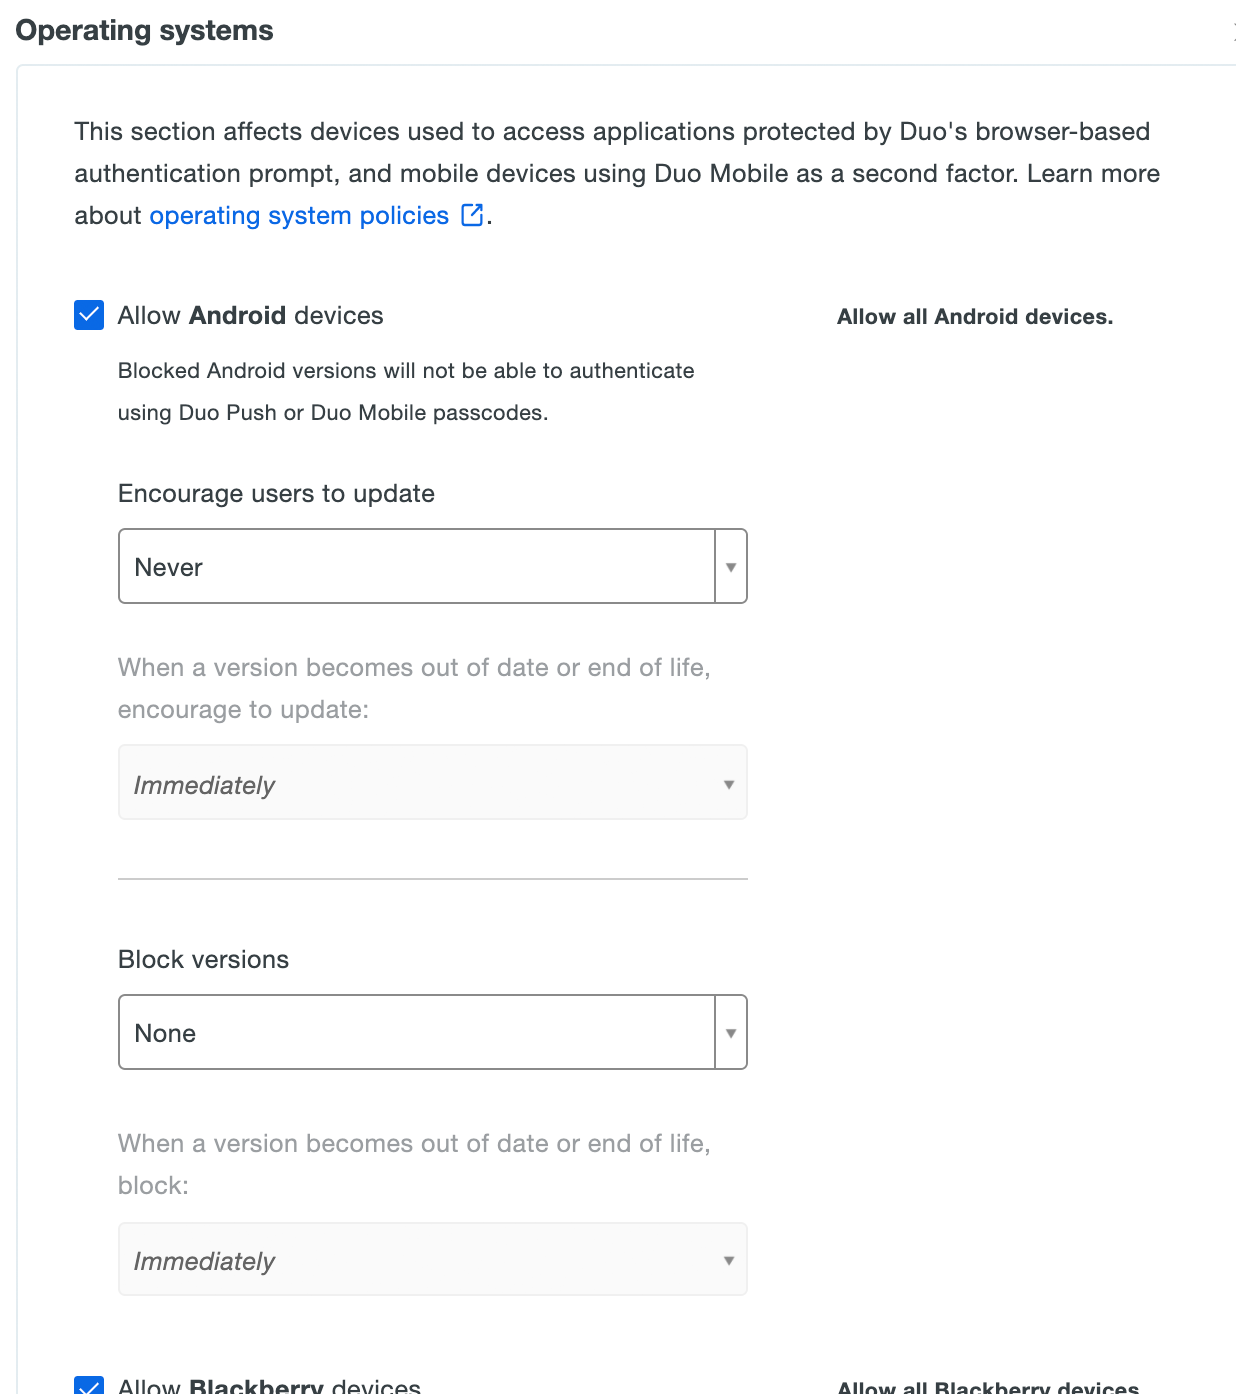The image size is (1236, 1394).
Task: Select the Allow all Android devices summary
Action: (x=974, y=317)
